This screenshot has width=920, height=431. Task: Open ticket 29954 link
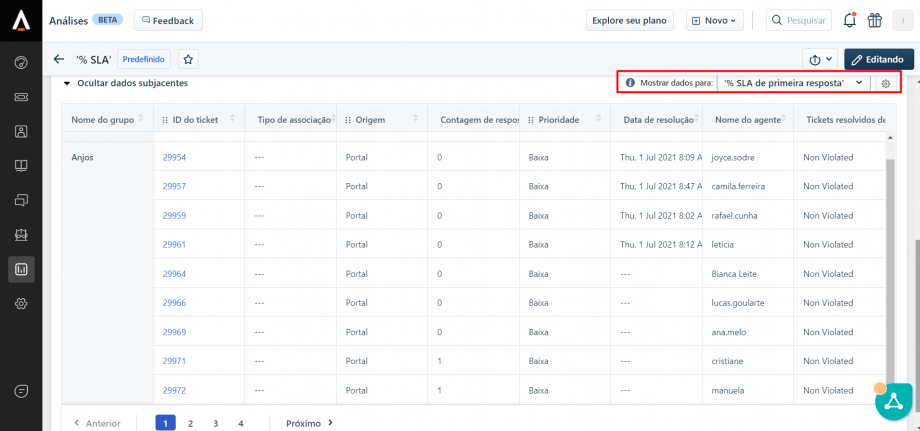coord(174,157)
